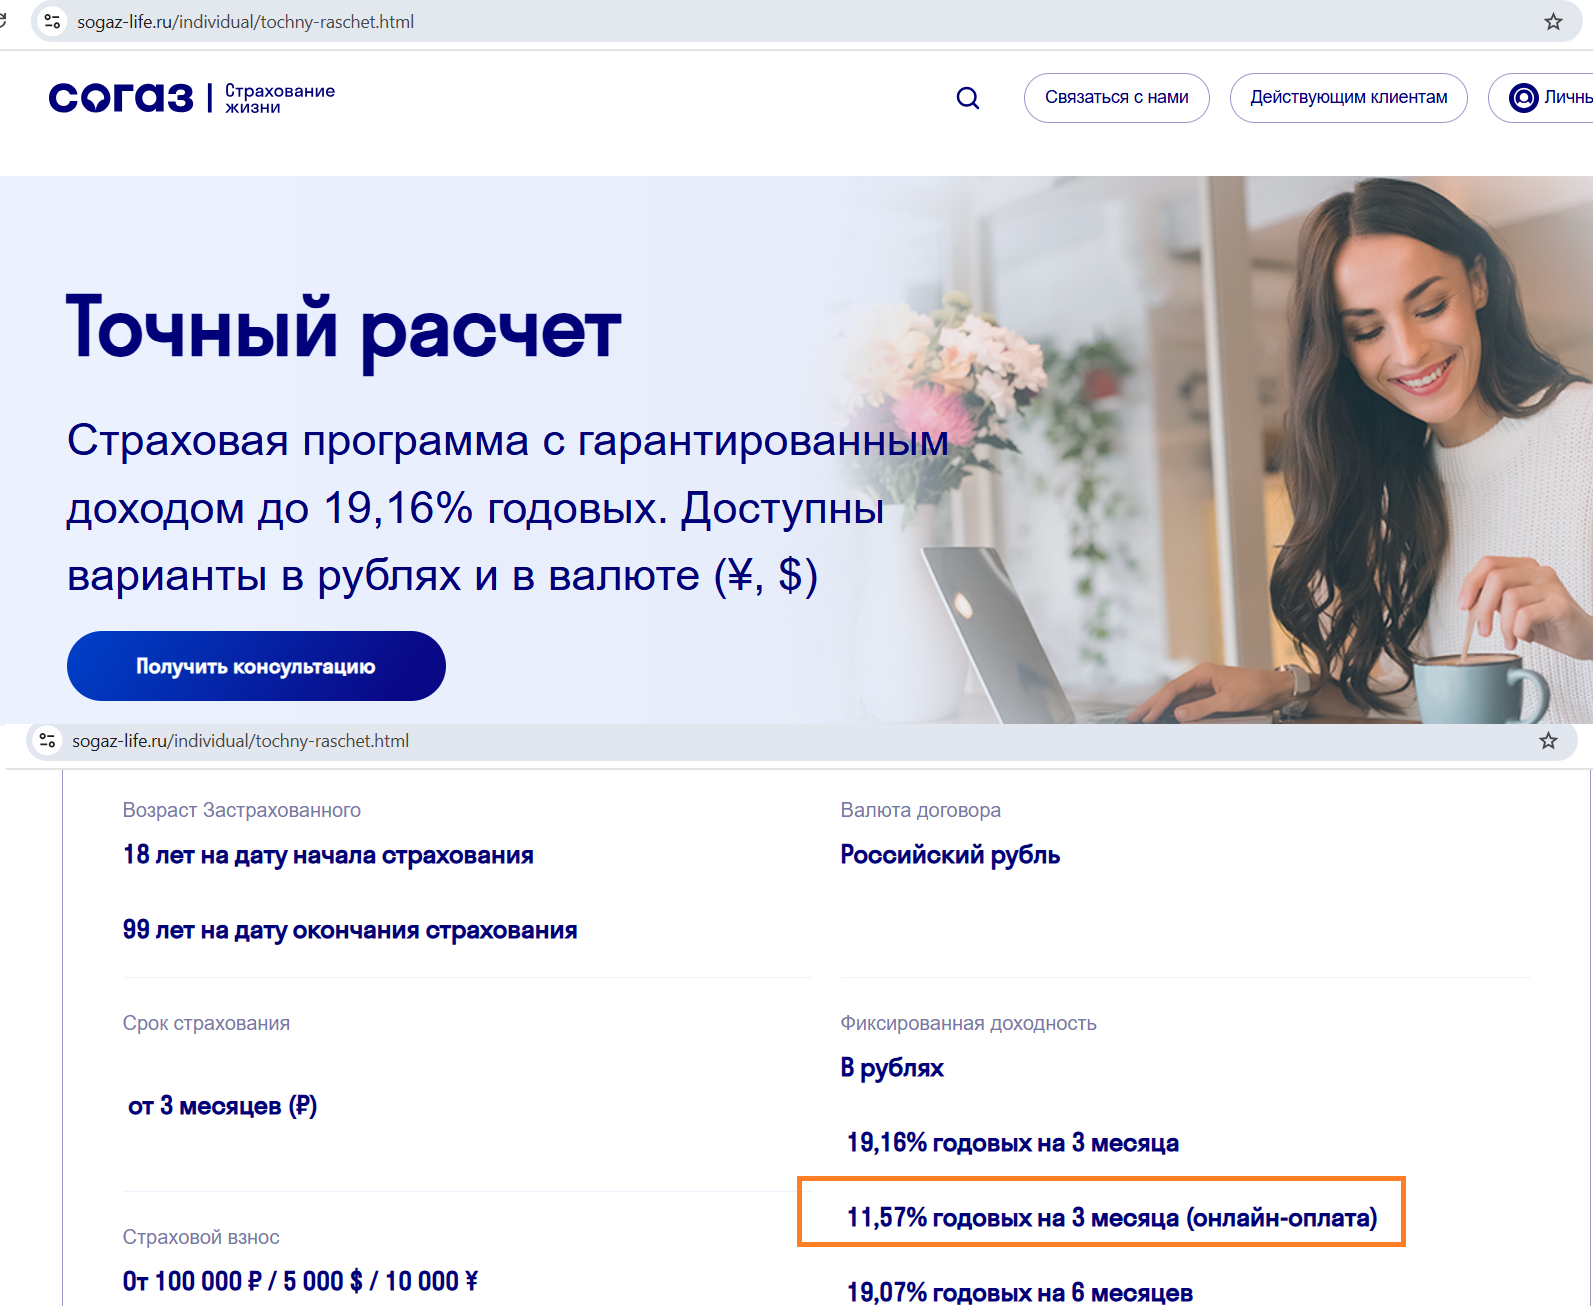Click 'Связаться с нами' button
1593x1310 pixels.
(x=1116, y=98)
